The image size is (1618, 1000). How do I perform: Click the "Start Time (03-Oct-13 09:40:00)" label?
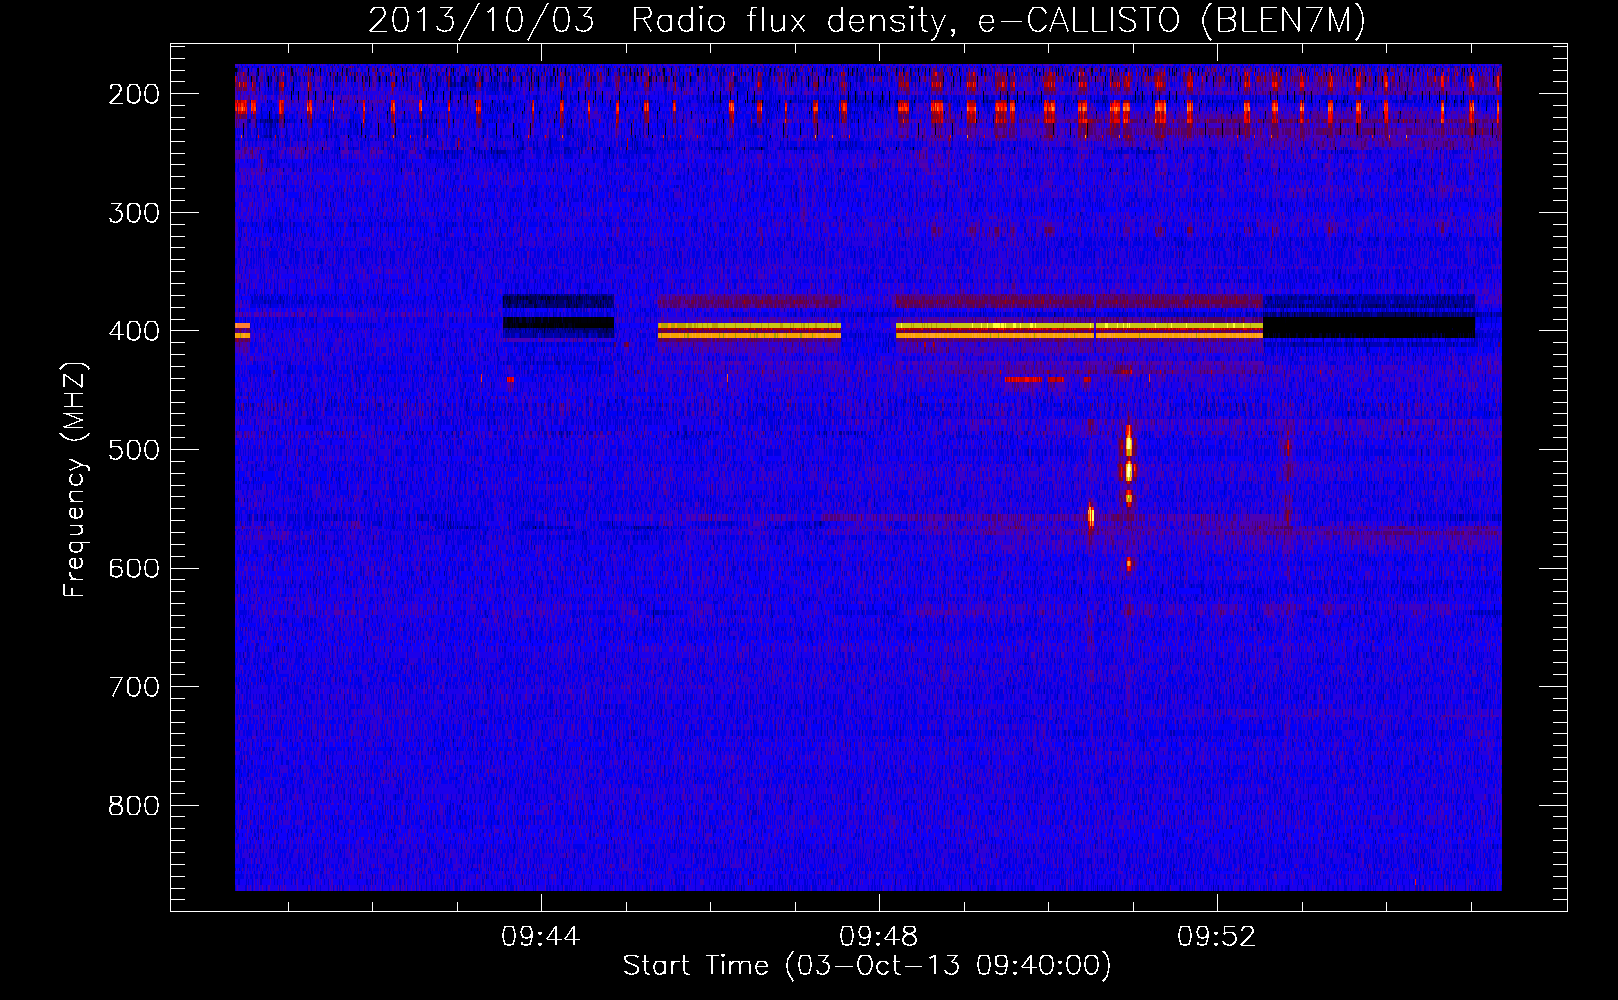point(867,965)
